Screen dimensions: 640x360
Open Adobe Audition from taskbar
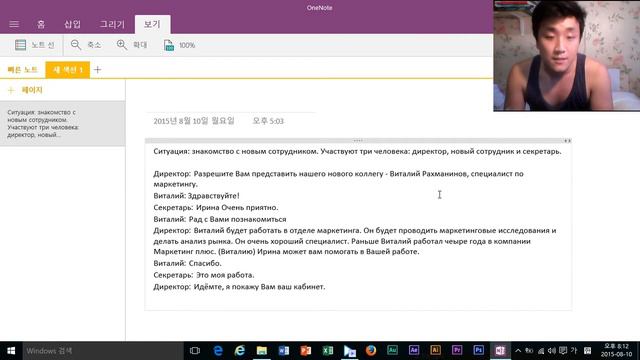coord(392,350)
